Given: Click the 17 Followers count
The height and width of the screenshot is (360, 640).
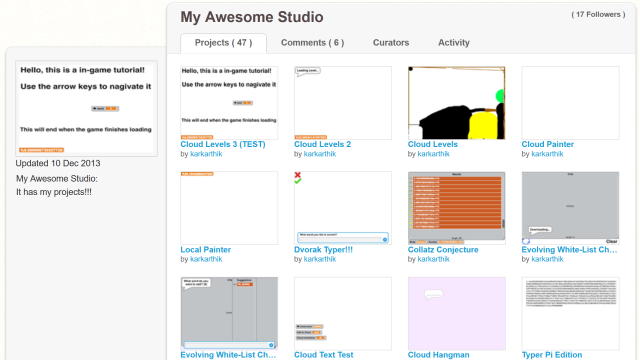Looking at the screenshot, I should (x=598, y=14).
